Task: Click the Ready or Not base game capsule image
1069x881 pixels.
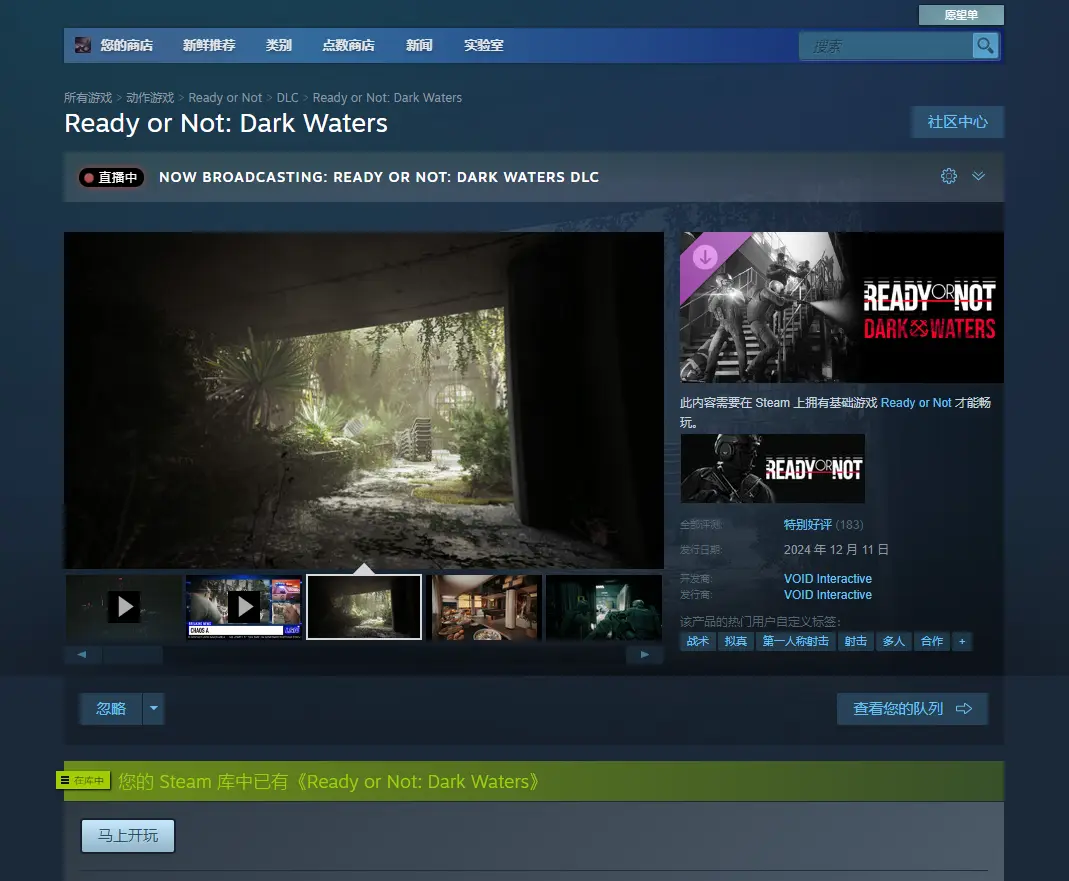Action: (772, 468)
